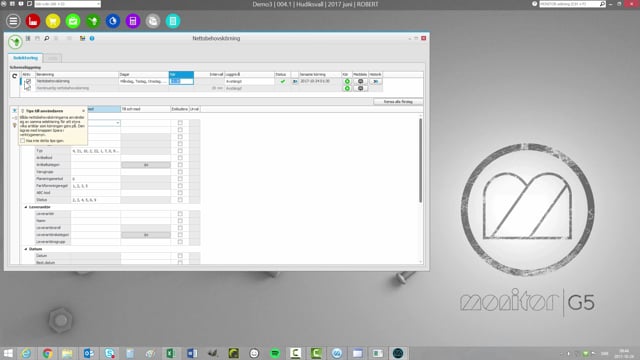Open Historik for Nettobehovskörning row
Image resolution: width=640 pixels, height=360 pixels.
point(376,81)
